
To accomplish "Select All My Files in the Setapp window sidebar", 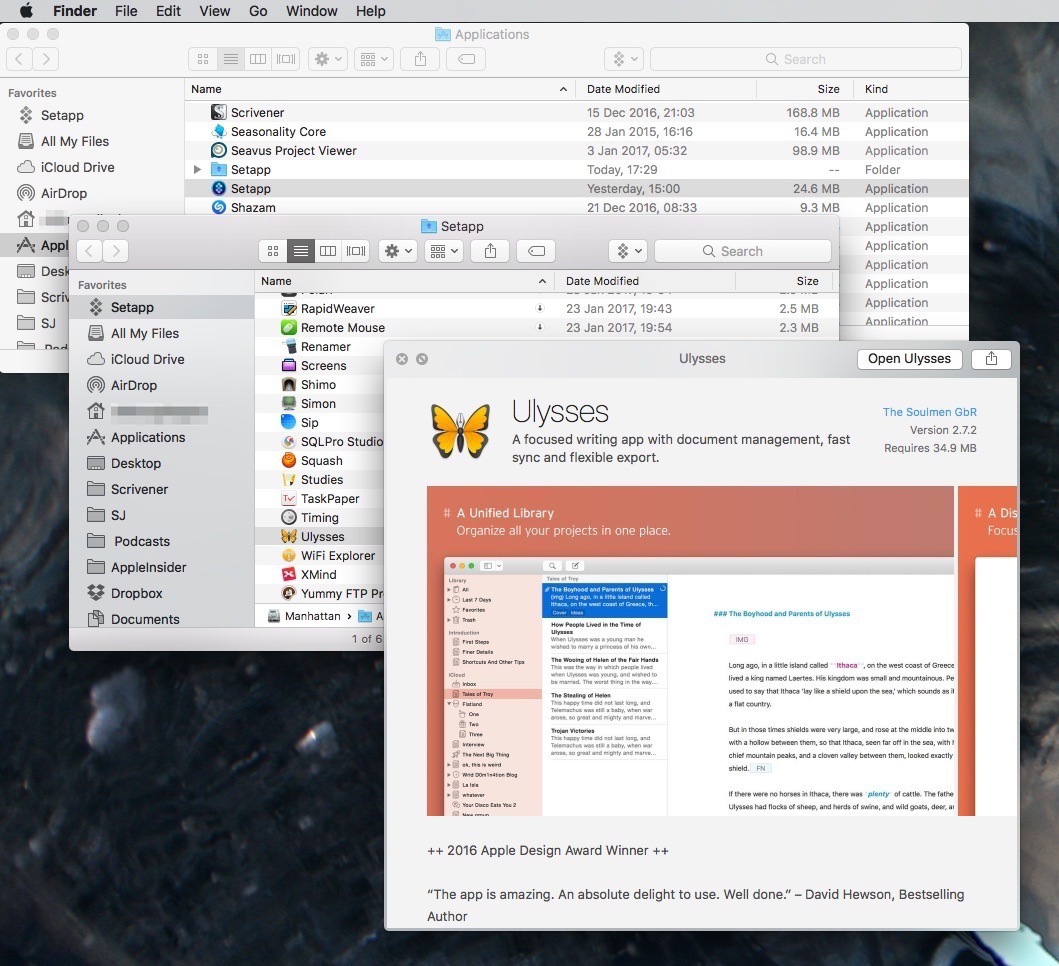I will (162, 333).
